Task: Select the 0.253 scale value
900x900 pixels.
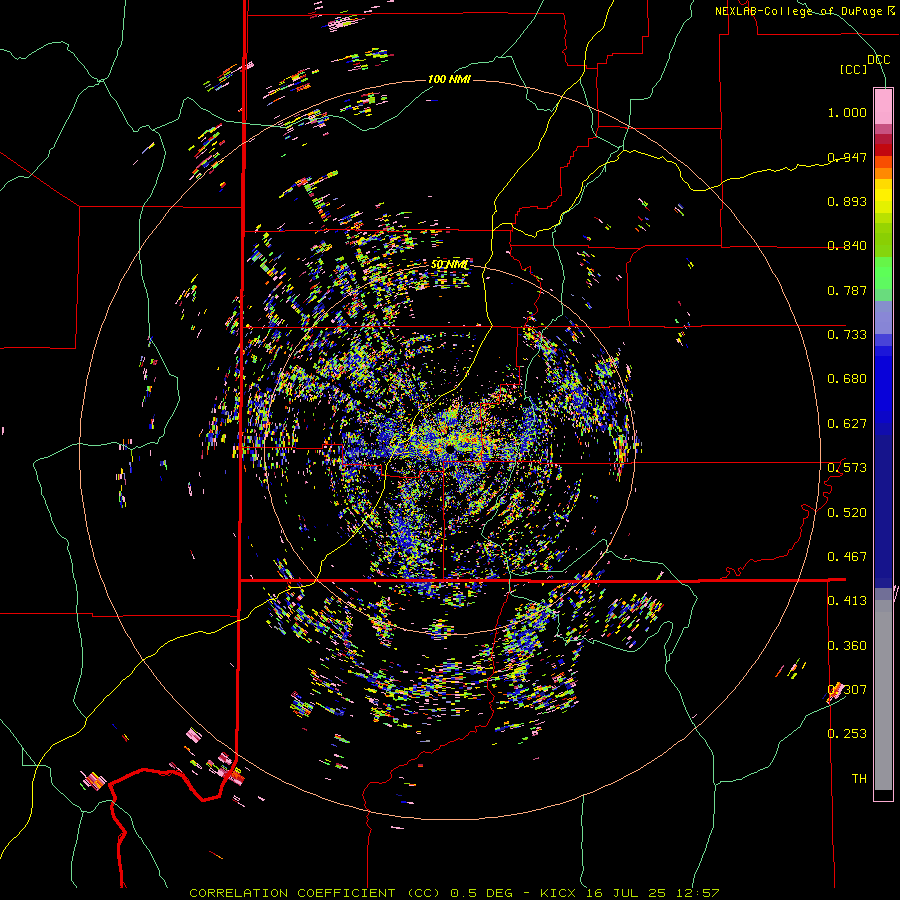Action: tap(847, 734)
